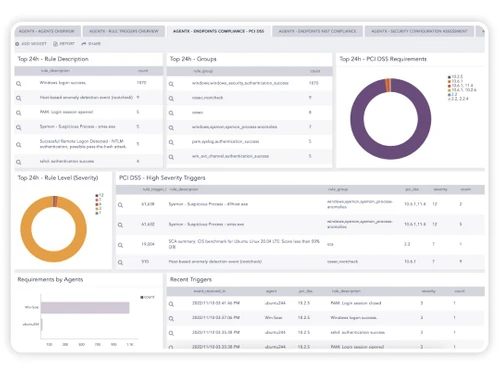Sort High Severity Triggers by severity column header
This screenshot has height=375, width=500.
point(440,189)
